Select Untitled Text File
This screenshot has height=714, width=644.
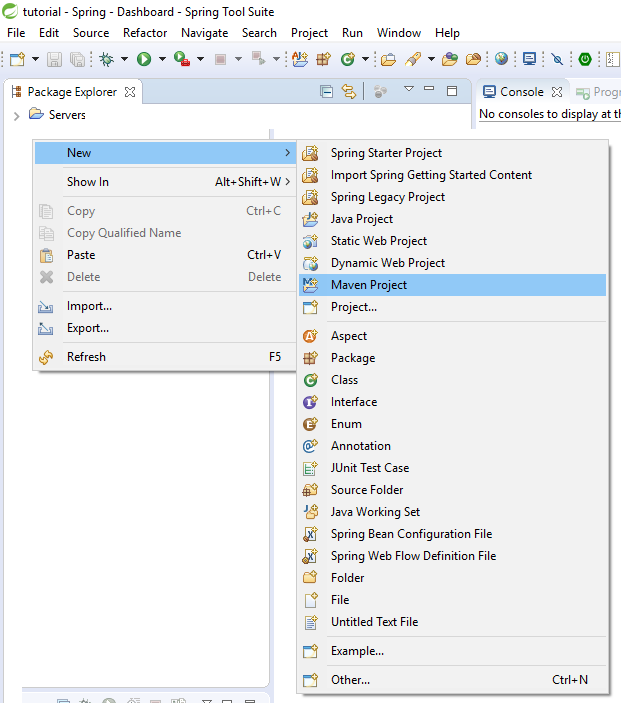click(x=453, y=622)
